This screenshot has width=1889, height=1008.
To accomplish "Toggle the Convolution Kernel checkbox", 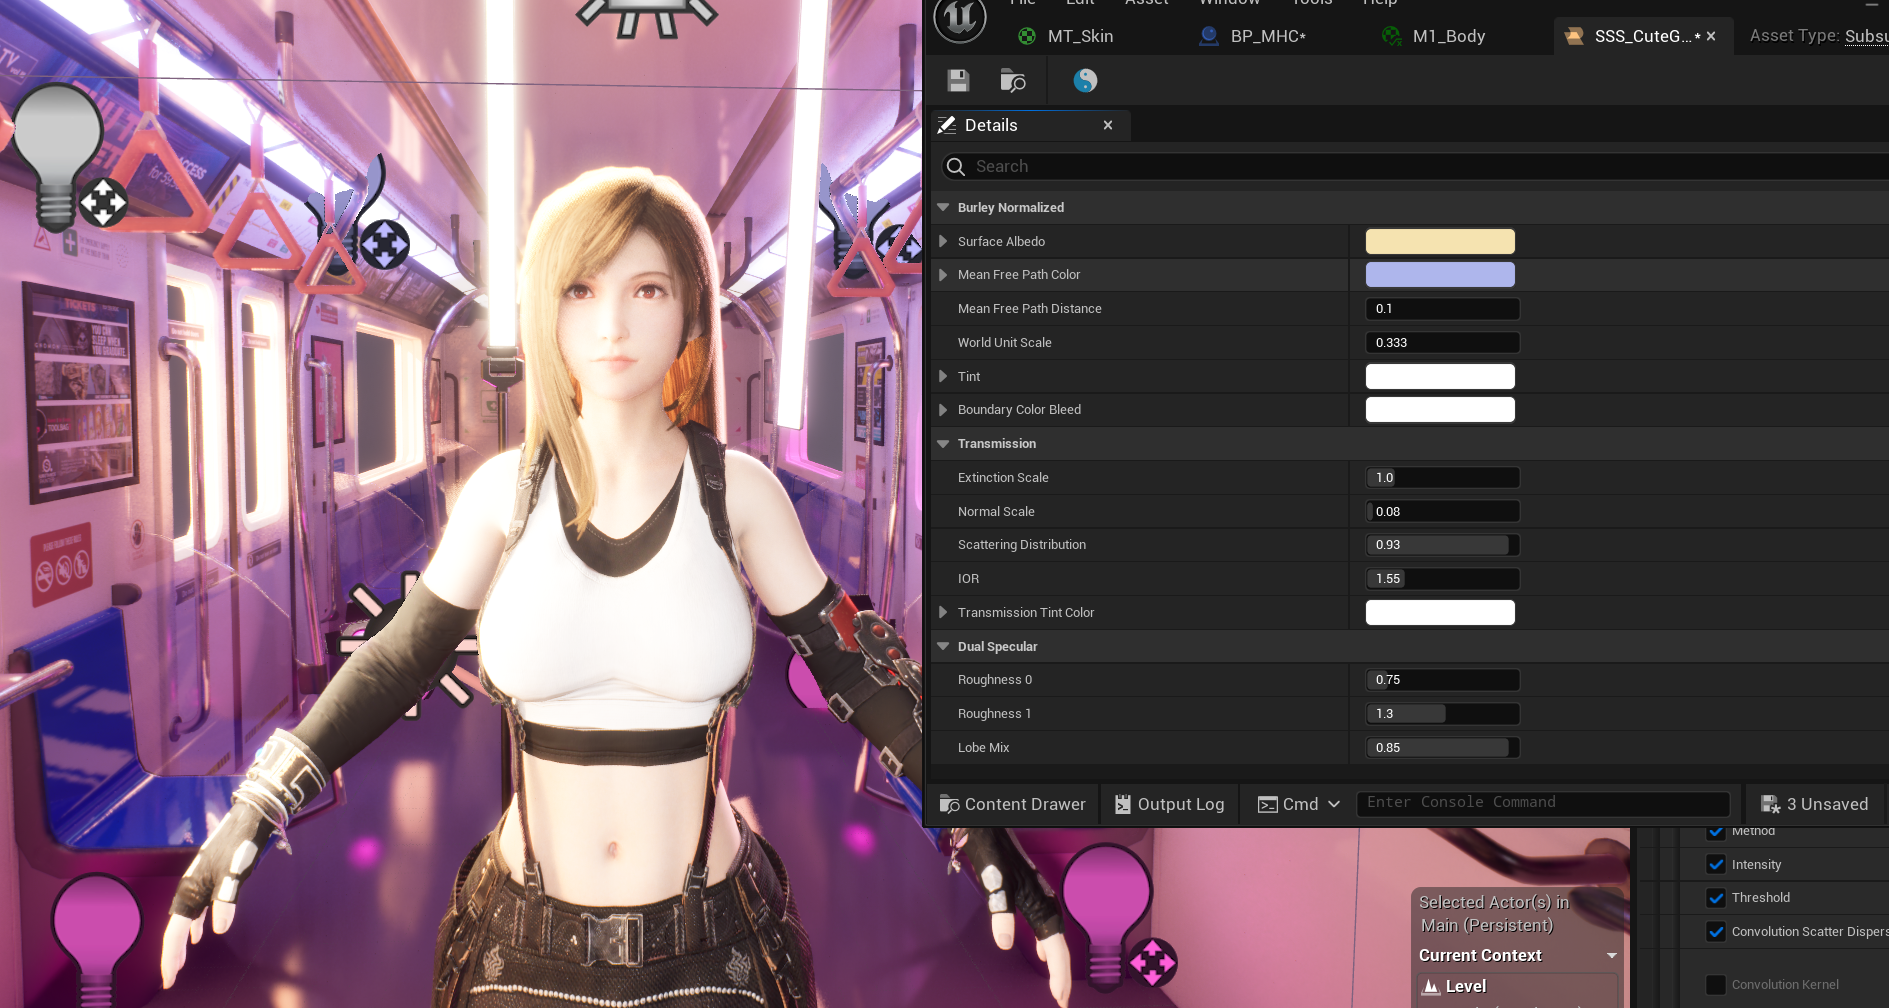I will click(1716, 985).
